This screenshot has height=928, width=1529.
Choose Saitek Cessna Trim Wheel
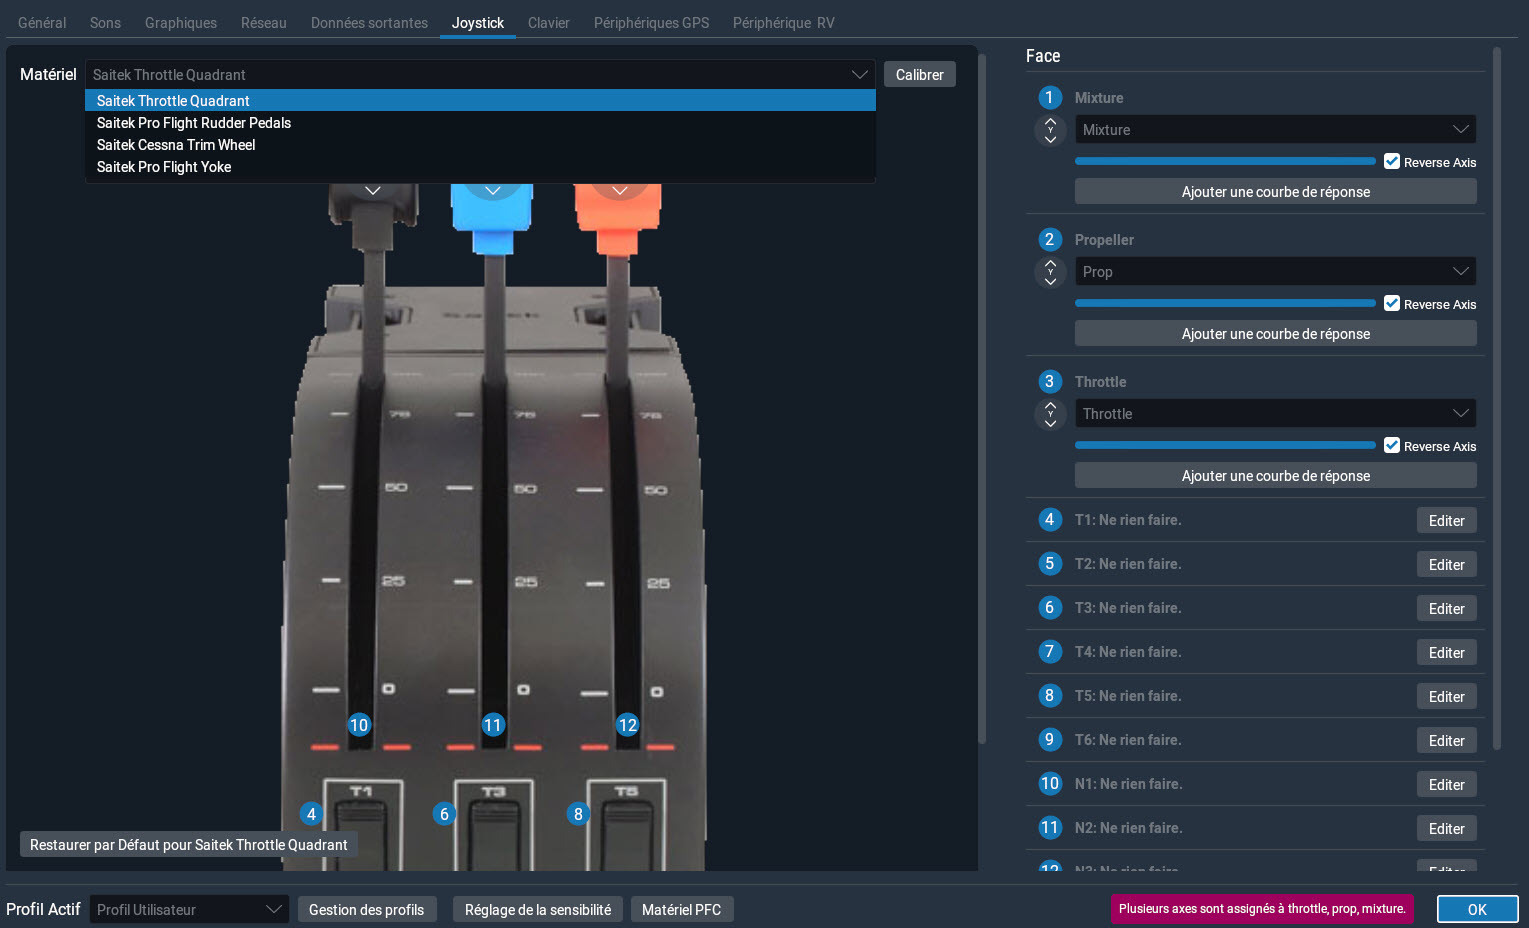click(480, 145)
